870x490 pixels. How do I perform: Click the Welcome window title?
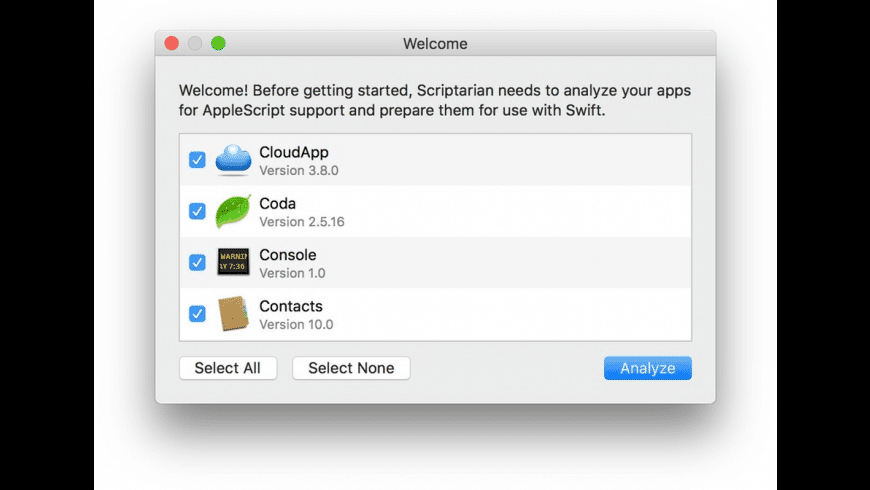[x=435, y=44]
